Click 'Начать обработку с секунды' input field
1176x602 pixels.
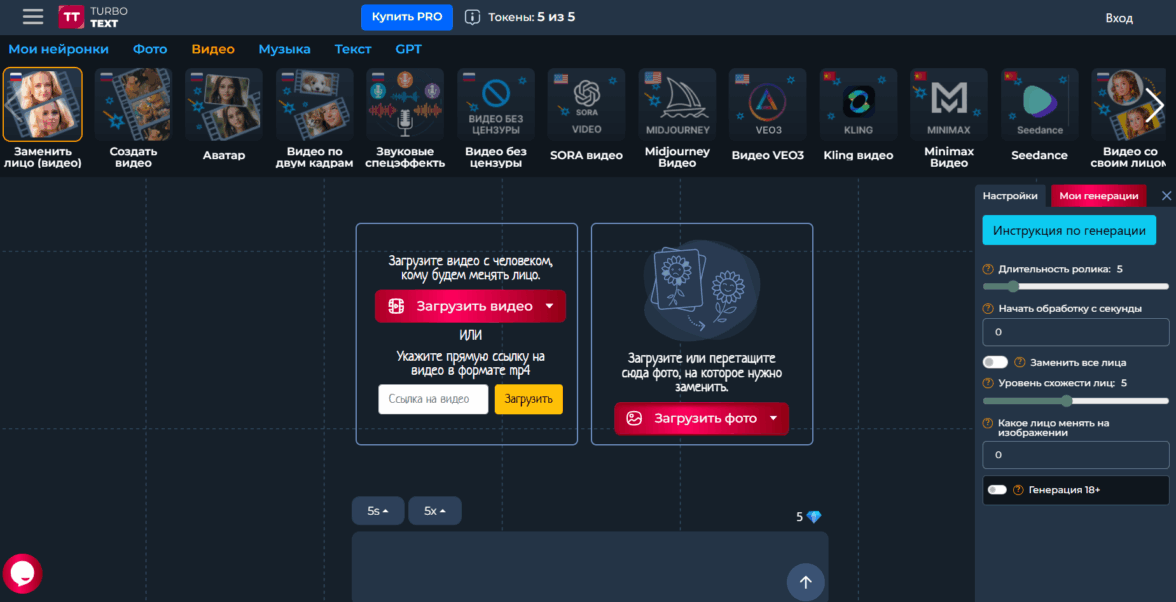coord(1076,332)
